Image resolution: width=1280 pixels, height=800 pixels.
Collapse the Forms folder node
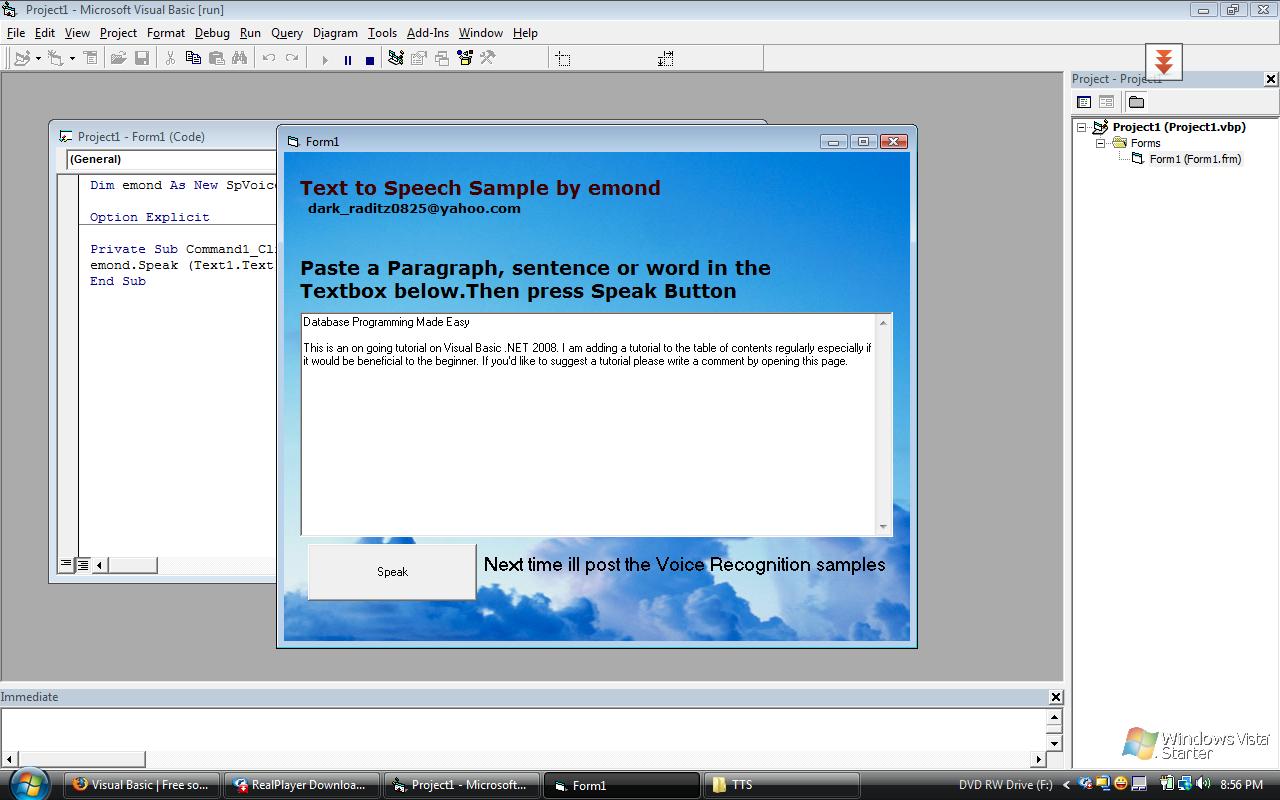click(x=1100, y=143)
